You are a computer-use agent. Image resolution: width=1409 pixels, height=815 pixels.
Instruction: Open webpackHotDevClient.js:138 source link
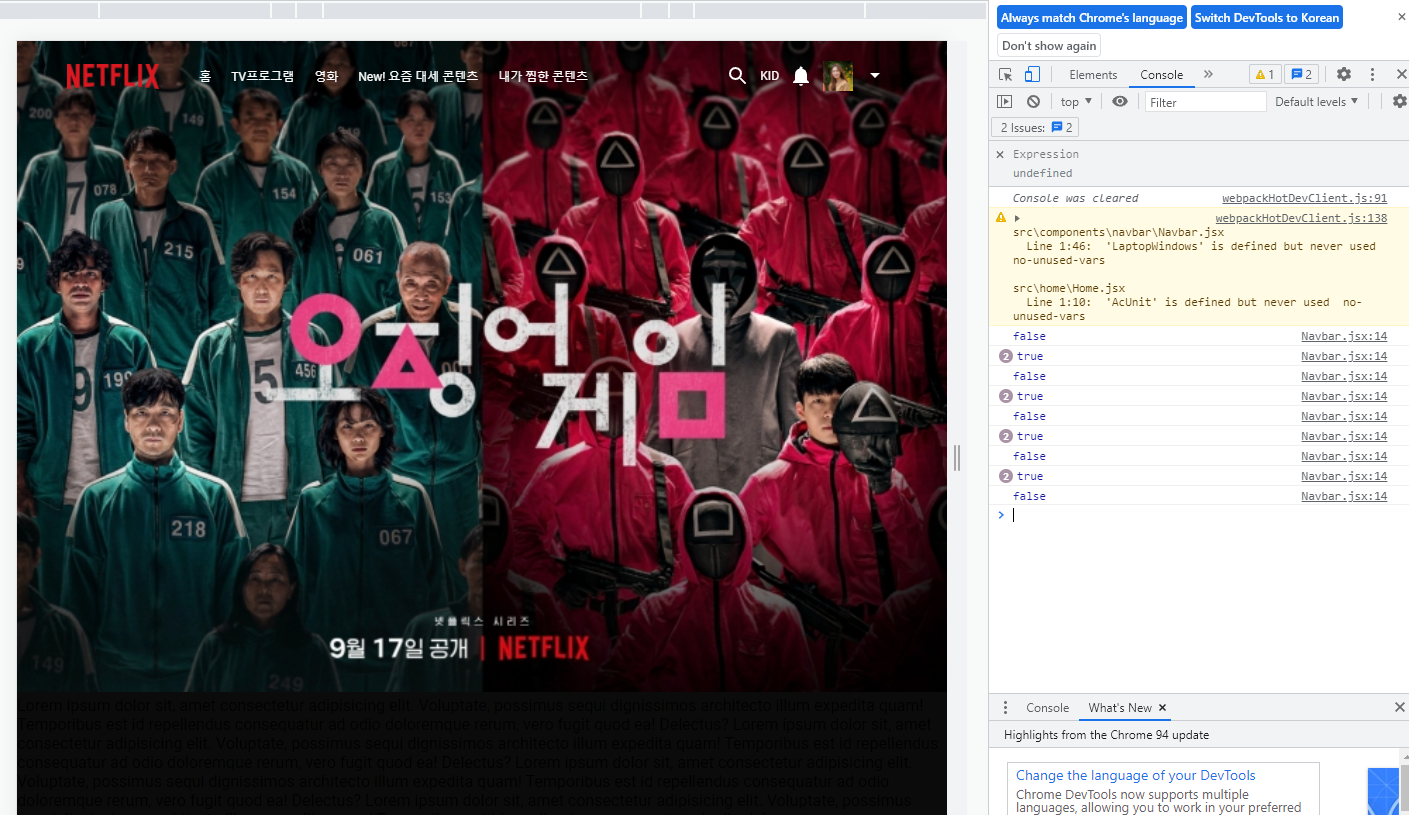click(1301, 218)
